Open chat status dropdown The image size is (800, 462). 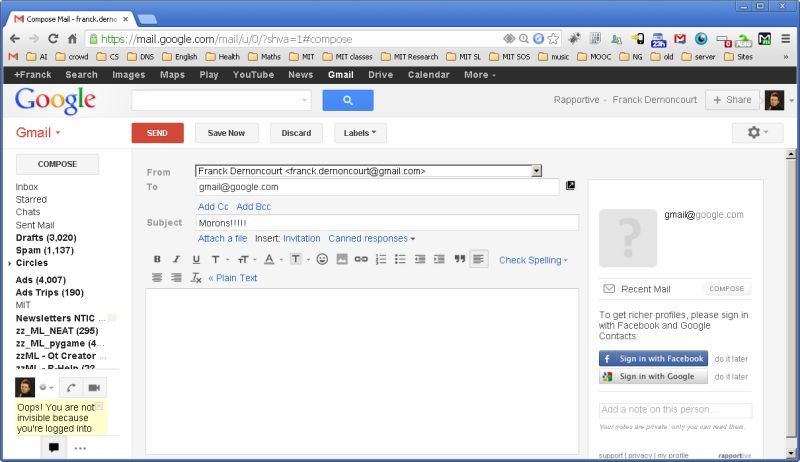46,388
